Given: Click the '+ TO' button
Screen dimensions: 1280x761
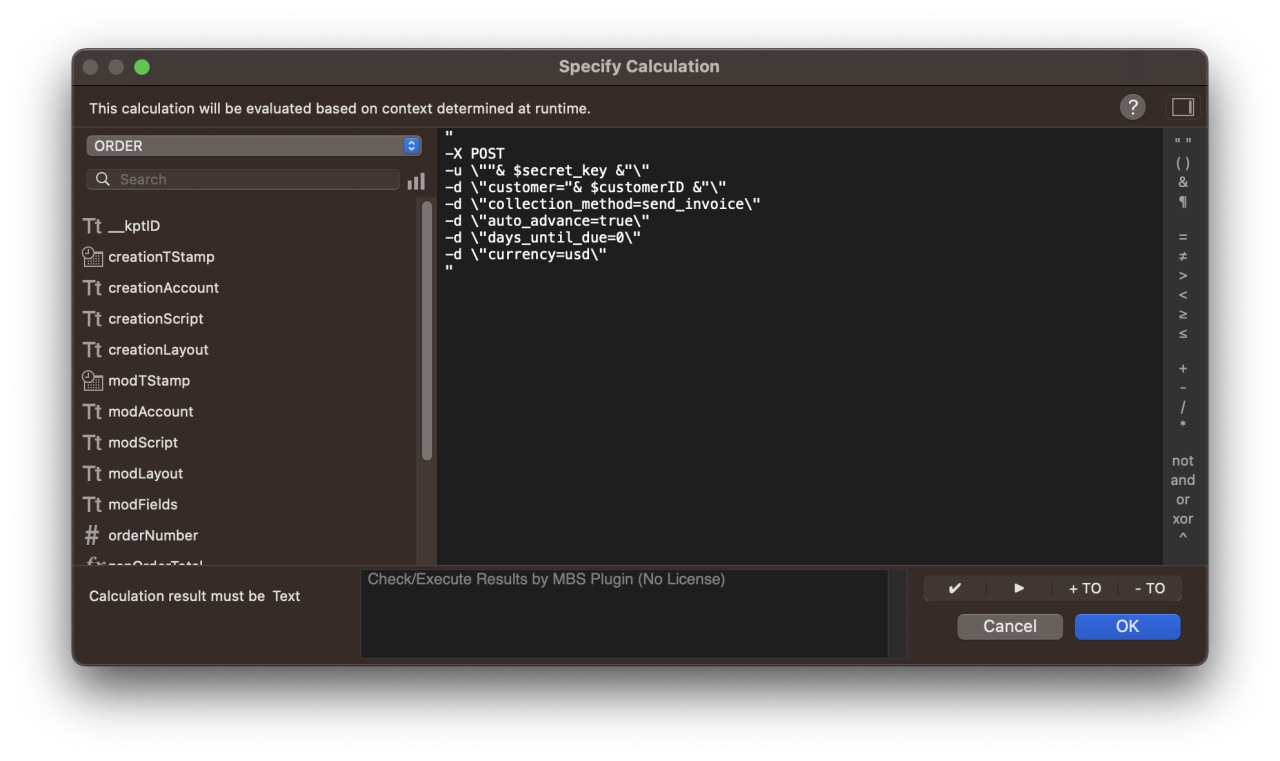Looking at the screenshot, I should 1085,588.
